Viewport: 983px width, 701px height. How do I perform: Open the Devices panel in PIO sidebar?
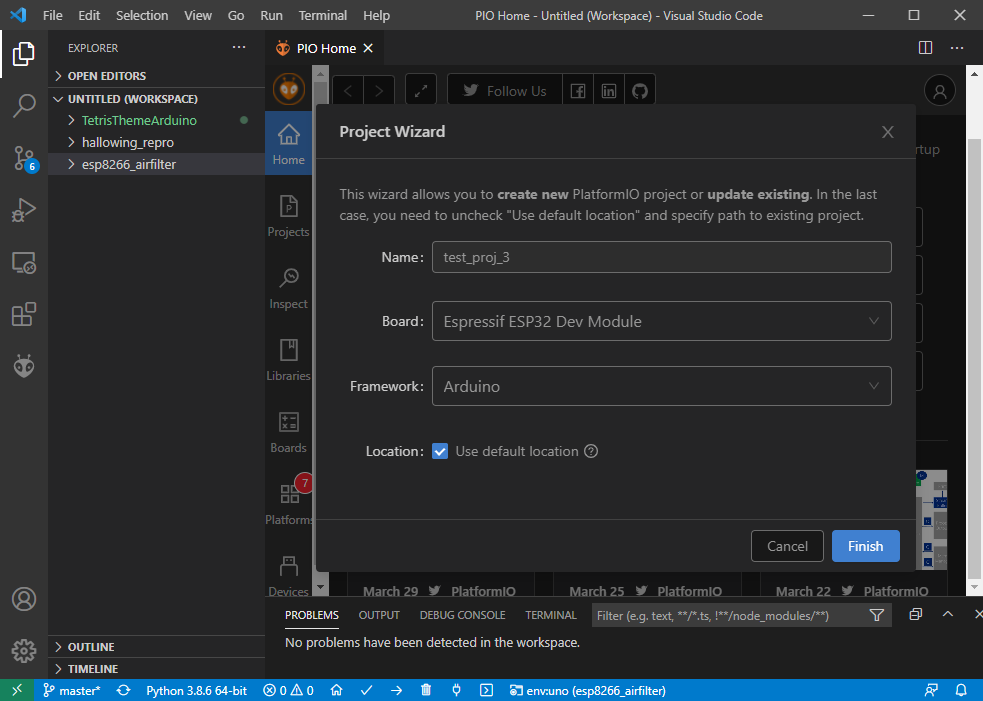[x=288, y=570]
